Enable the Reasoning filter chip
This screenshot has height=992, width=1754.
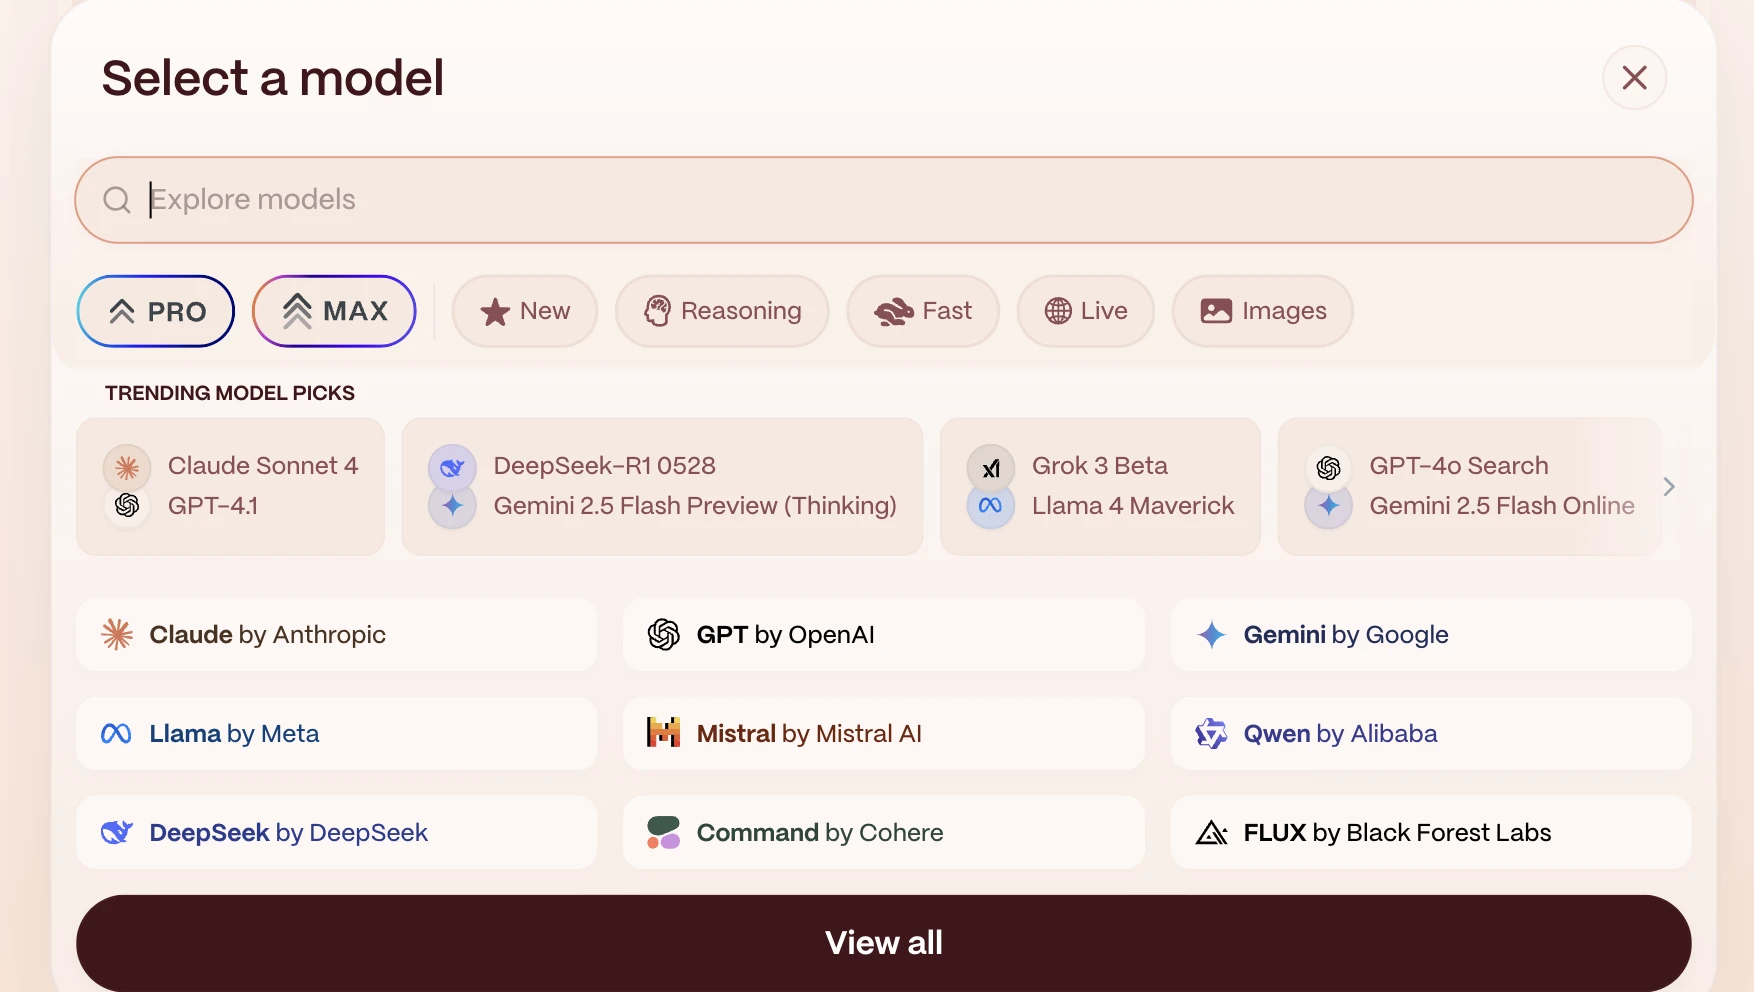tap(722, 311)
